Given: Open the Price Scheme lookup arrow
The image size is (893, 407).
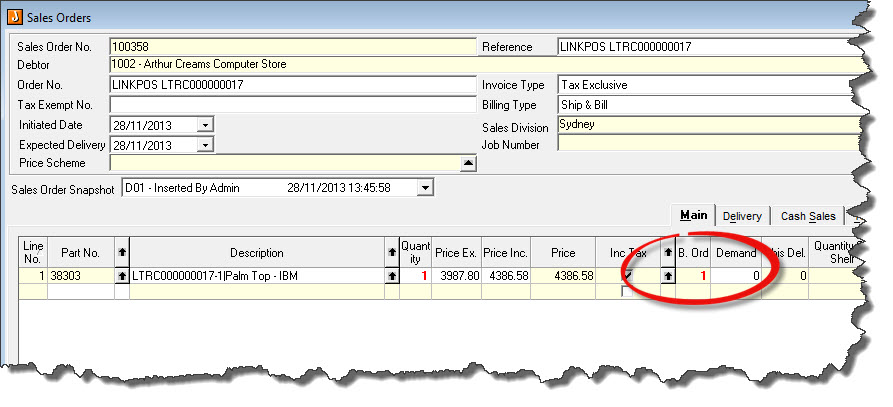Looking at the screenshot, I should pos(468,163).
